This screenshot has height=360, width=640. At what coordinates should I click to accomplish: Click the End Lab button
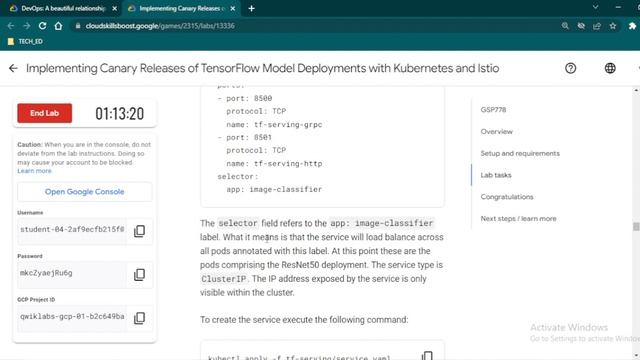(44, 113)
